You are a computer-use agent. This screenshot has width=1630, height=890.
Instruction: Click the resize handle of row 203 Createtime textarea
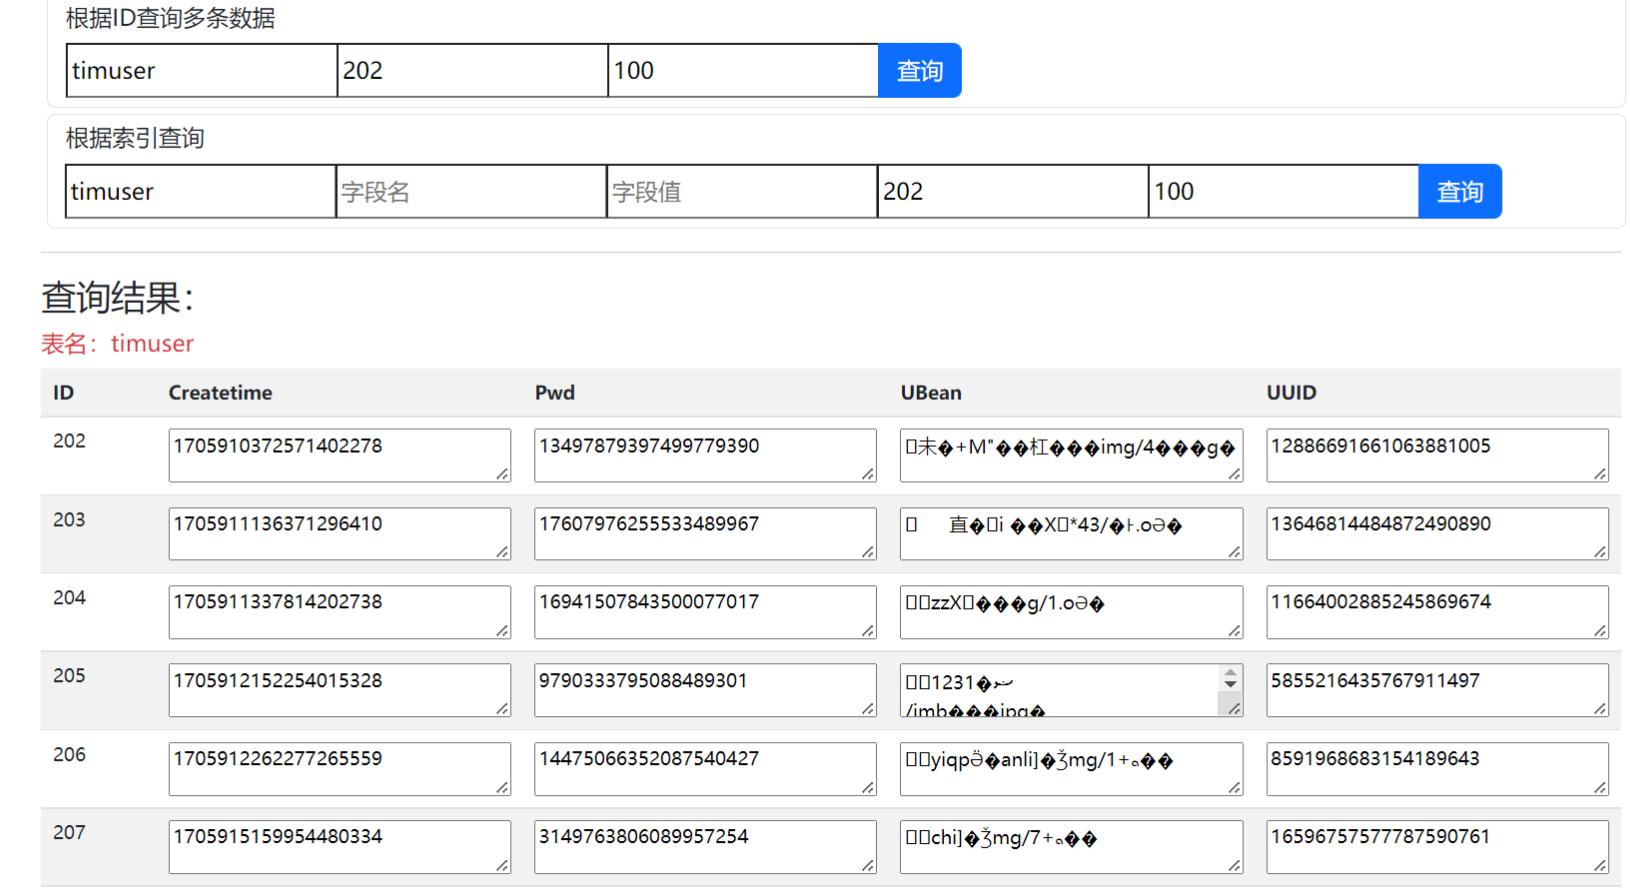[x=502, y=552]
